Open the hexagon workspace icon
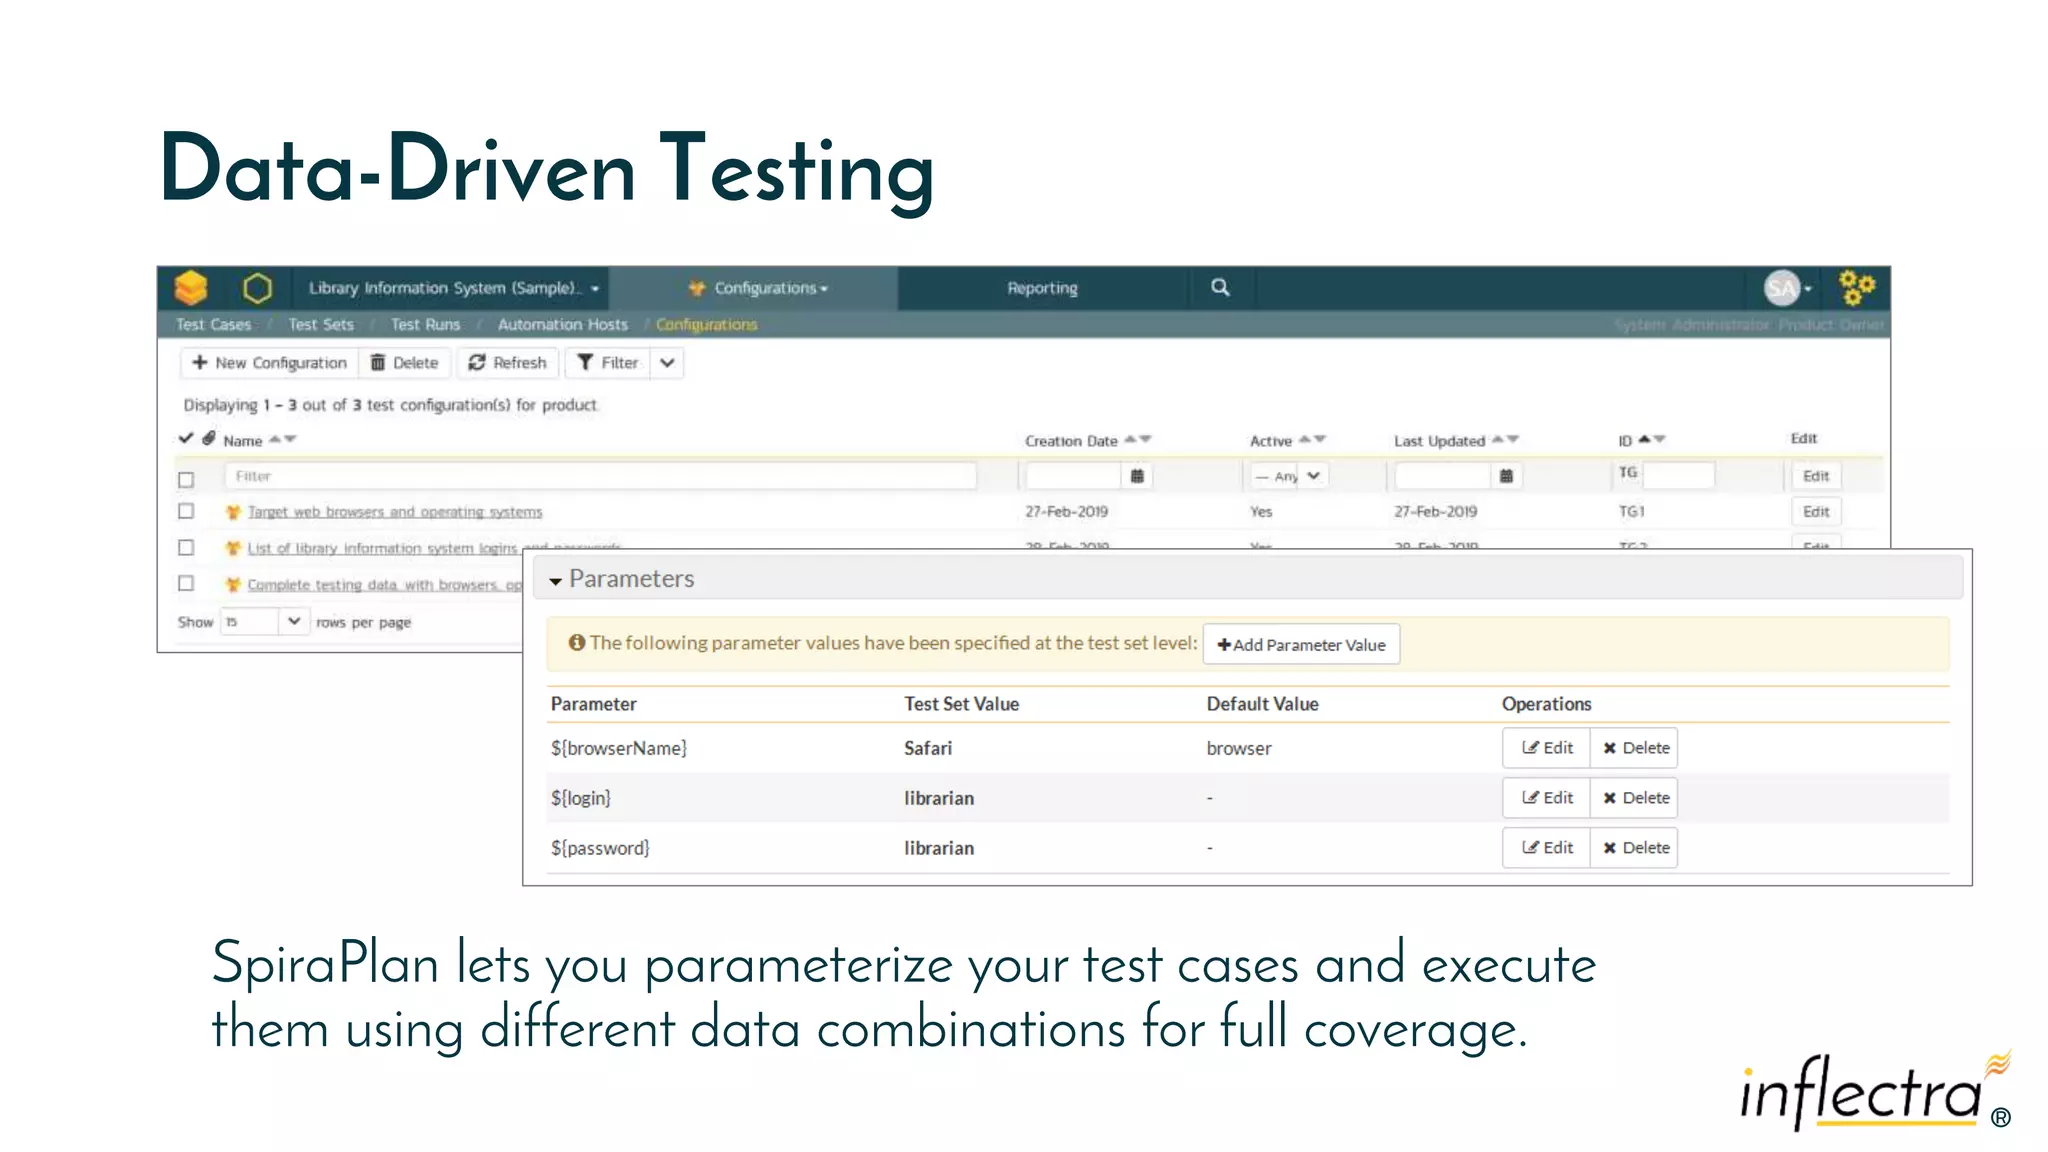The width and height of the screenshot is (2048, 1152). pos(257,288)
